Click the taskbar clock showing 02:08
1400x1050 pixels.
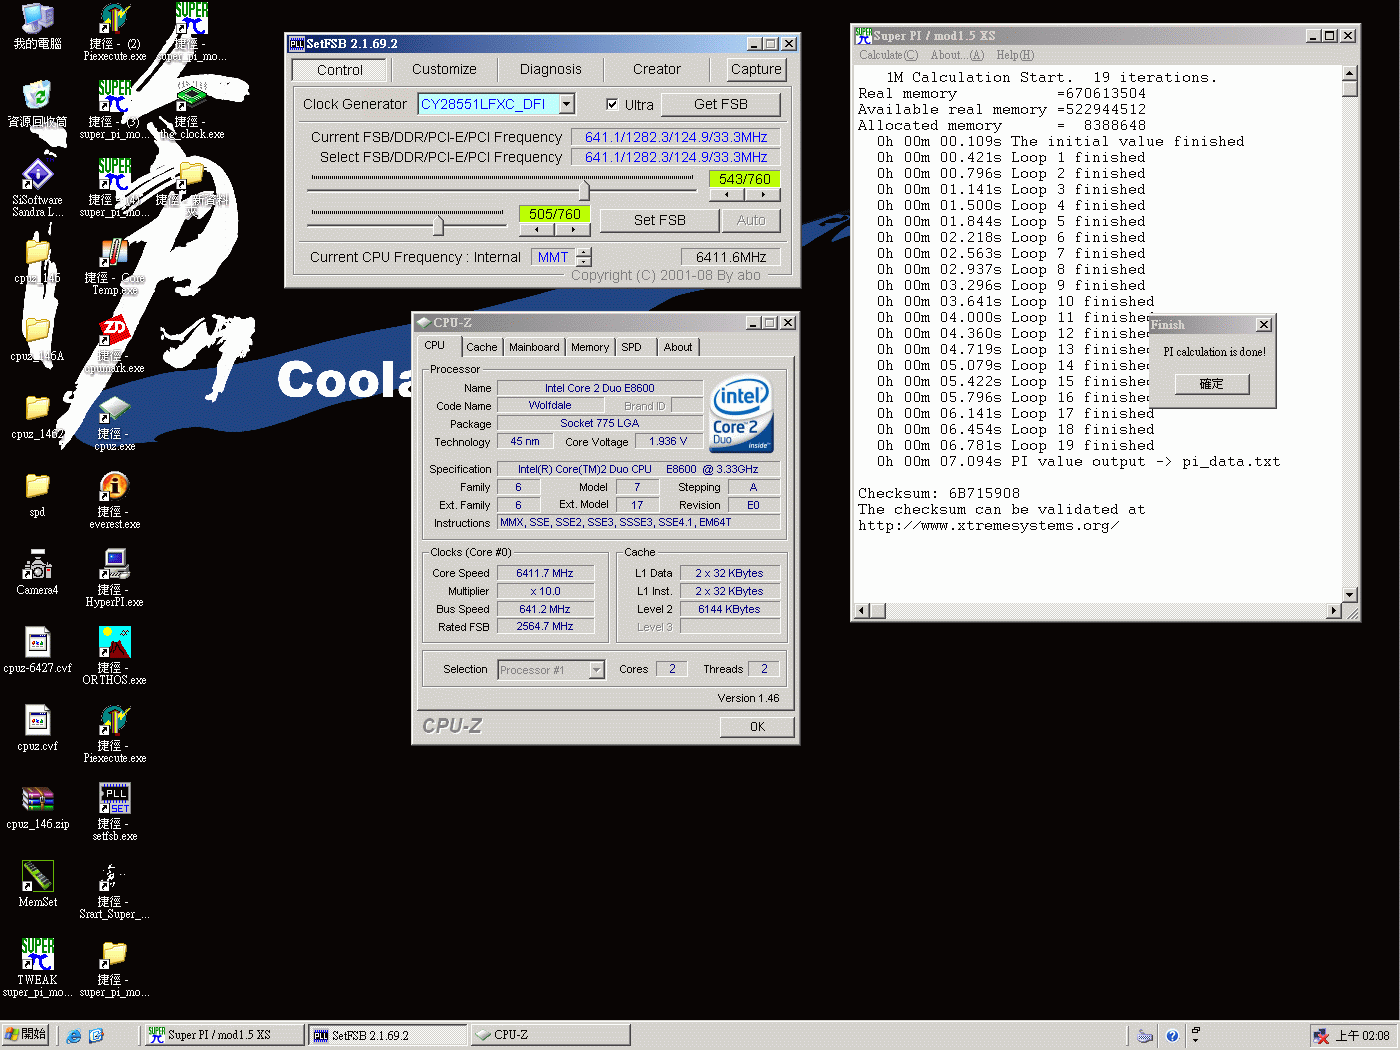coord(1362,1036)
